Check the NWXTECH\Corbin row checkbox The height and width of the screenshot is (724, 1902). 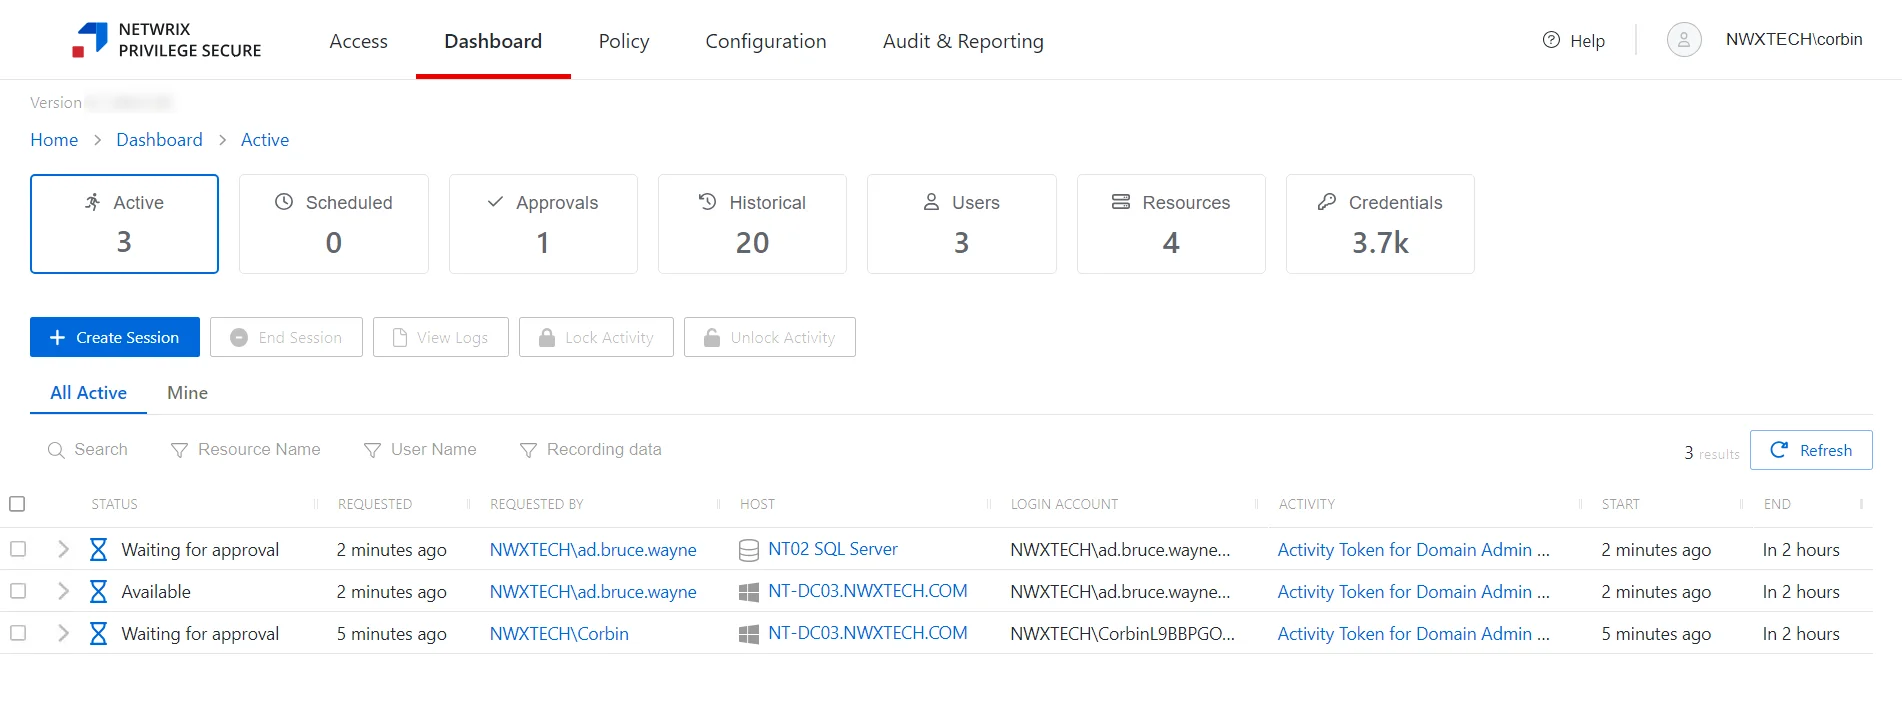click(x=18, y=633)
